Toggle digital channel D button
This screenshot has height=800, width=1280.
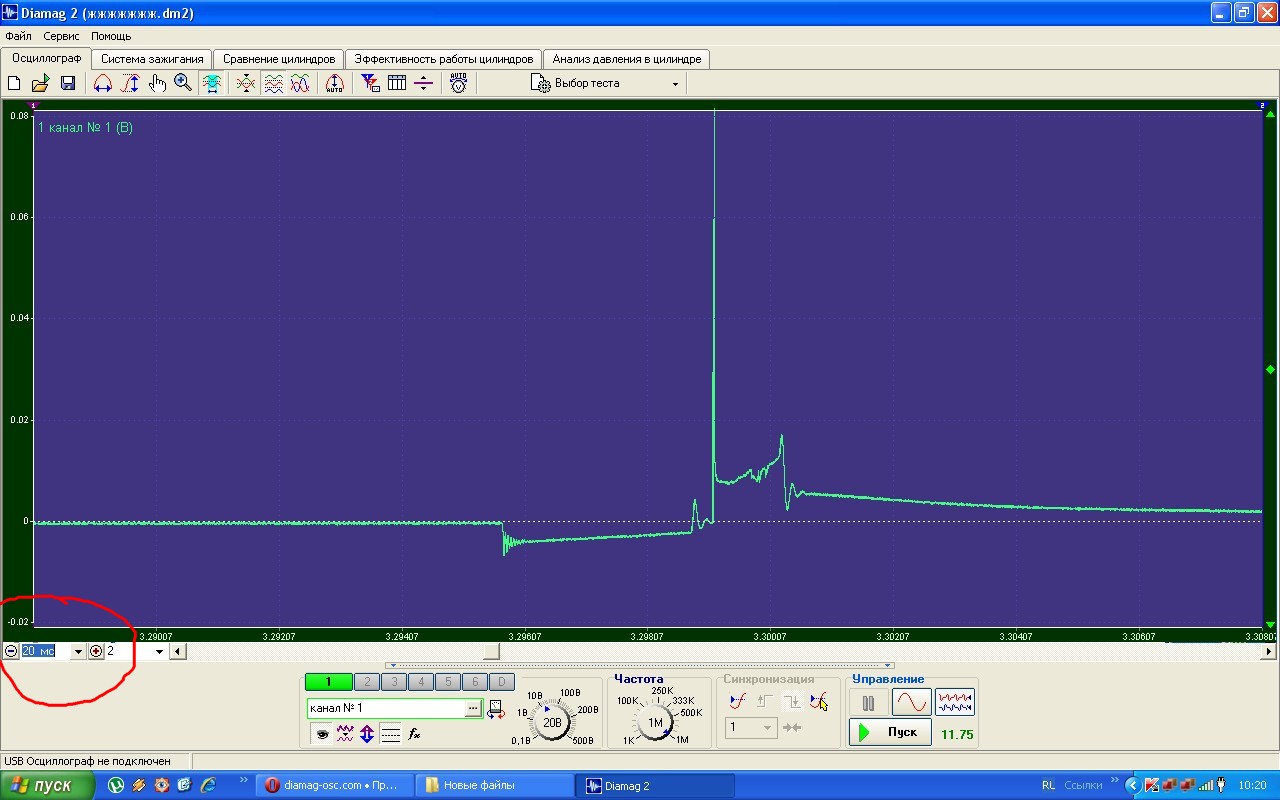point(502,682)
